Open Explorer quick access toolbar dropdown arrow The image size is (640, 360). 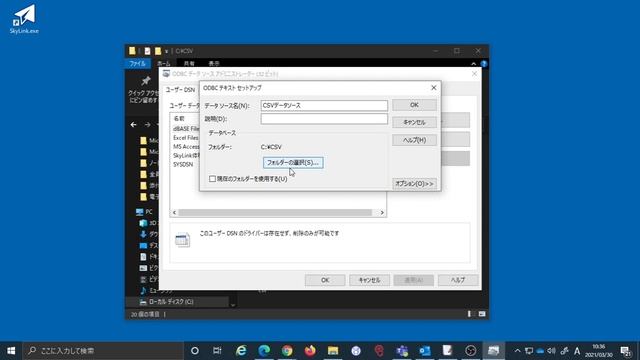(x=167, y=51)
